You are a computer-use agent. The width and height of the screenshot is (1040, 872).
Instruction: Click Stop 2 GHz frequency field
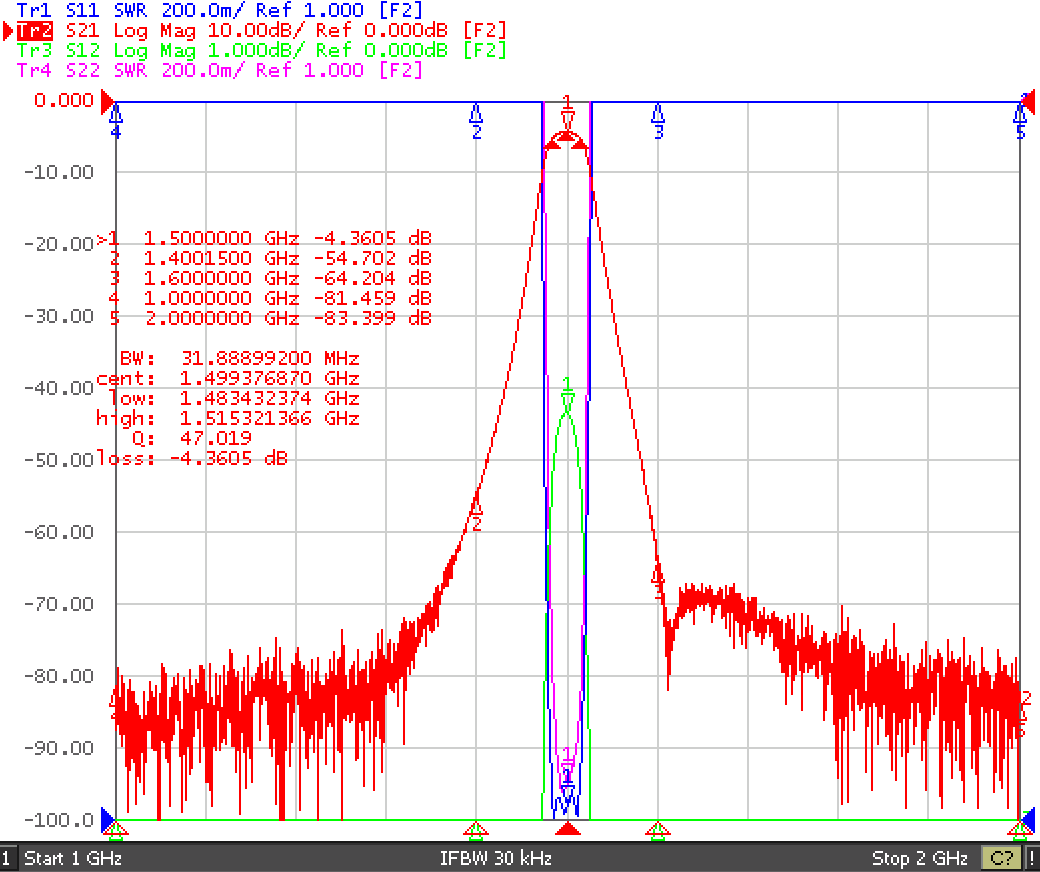coord(919,858)
